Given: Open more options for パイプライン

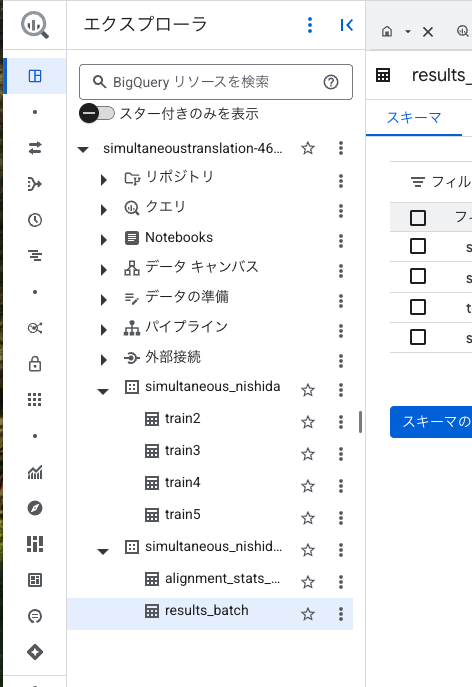Looking at the screenshot, I should 341,331.
